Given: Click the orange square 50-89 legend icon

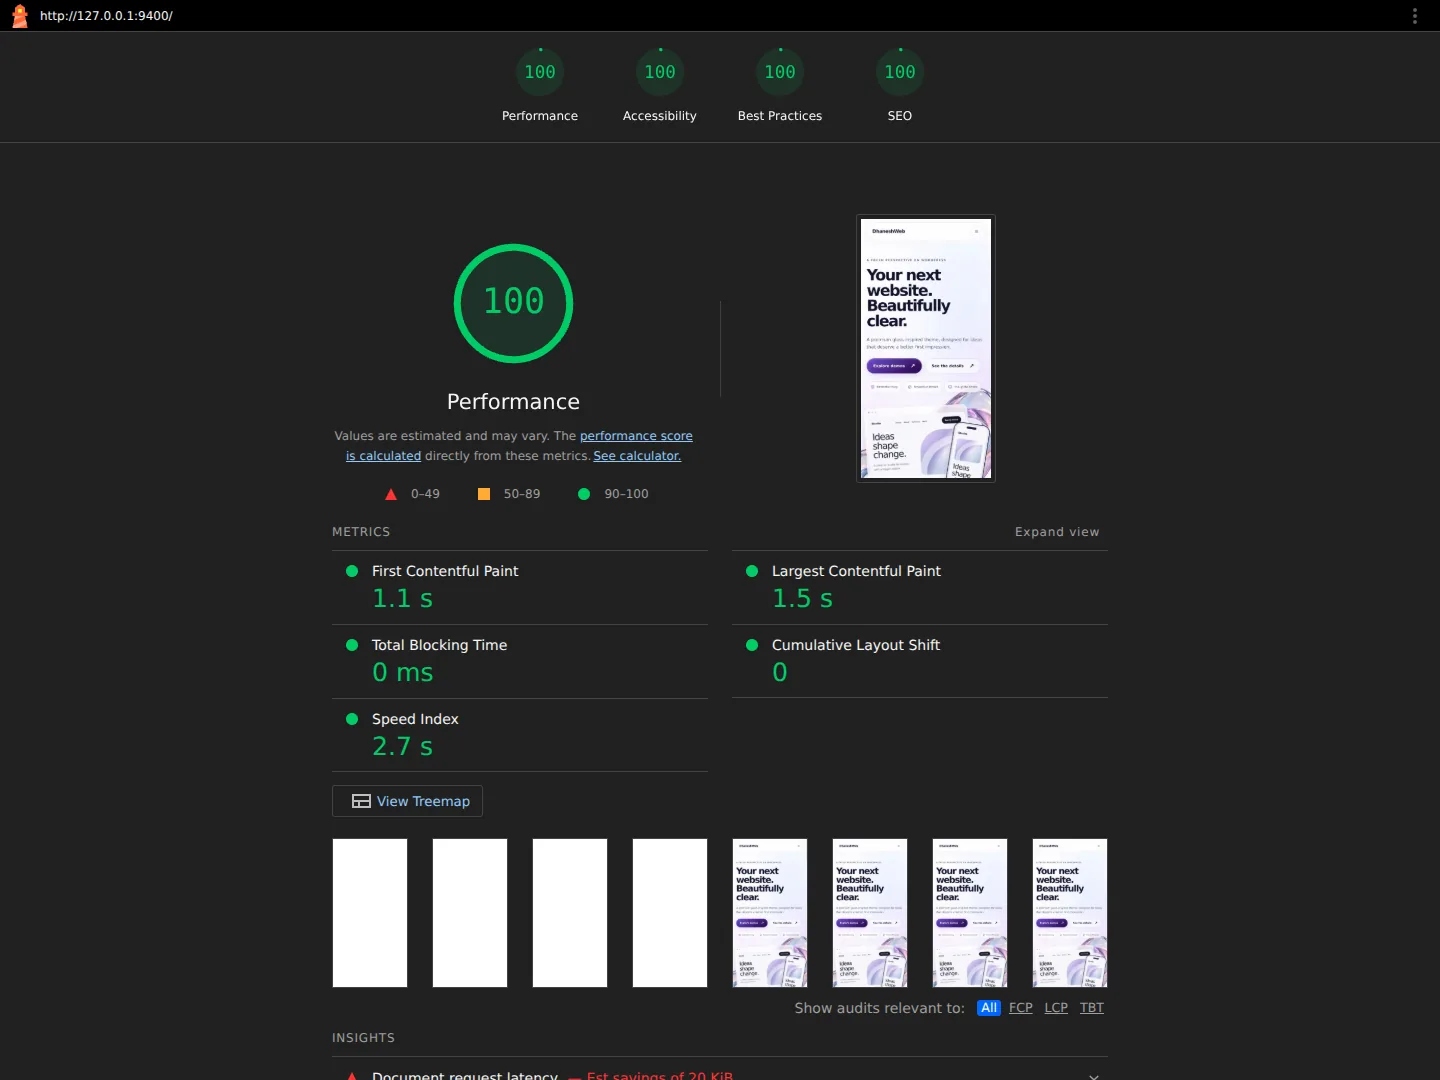Looking at the screenshot, I should click(484, 494).
